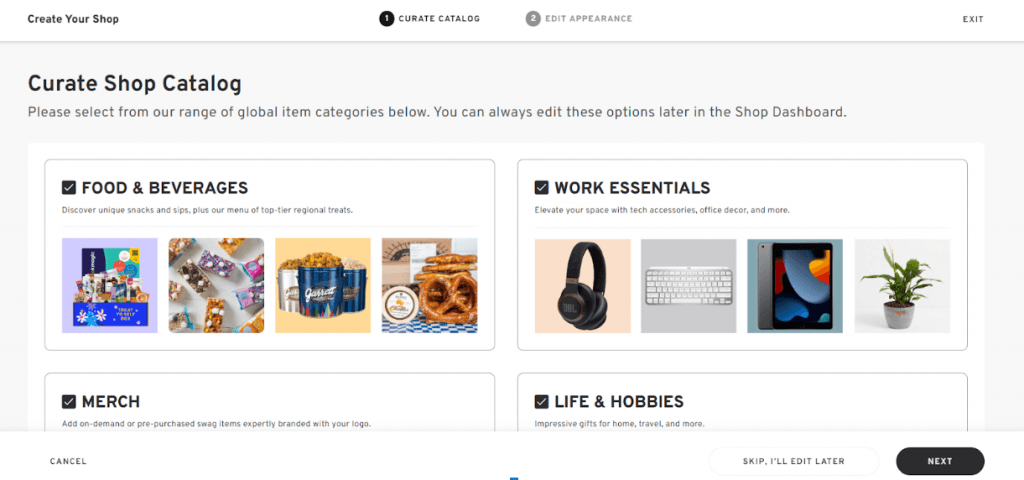Open the tablet product thumbnail
1024x480 pixels.
(x=795, y=285)
